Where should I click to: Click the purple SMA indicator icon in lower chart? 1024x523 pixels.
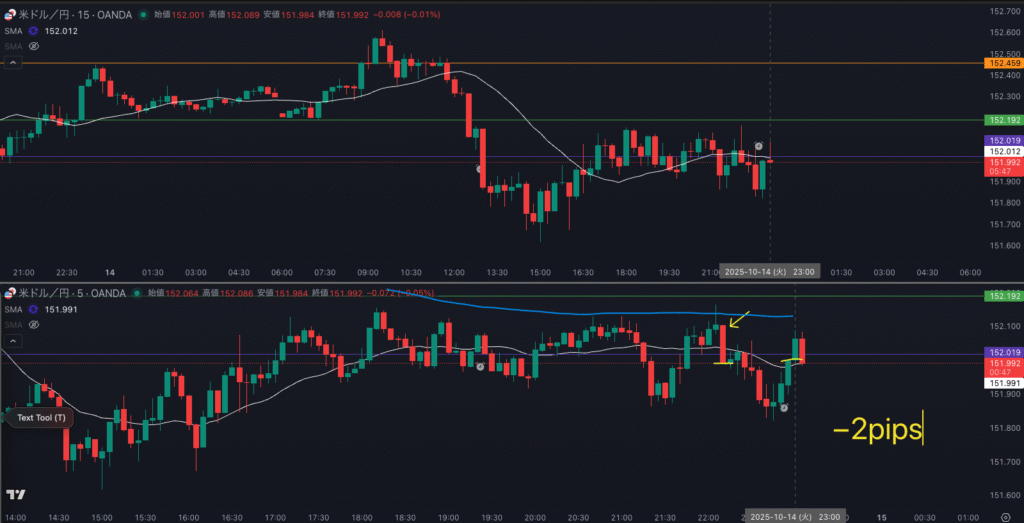pyautogui.click(x=33, y=310)
